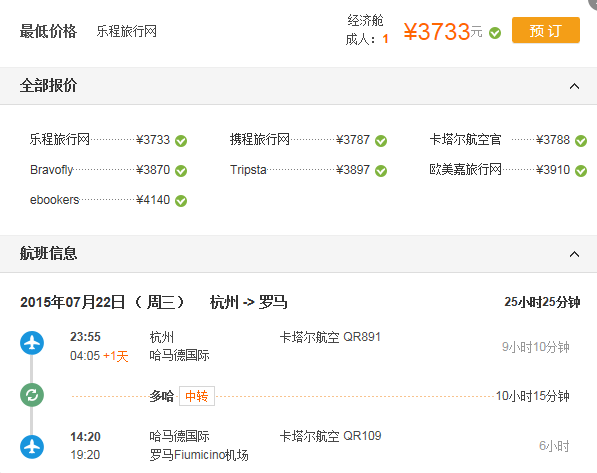
Task: Click the 中转 transfer badge
Action: [197, 396]
